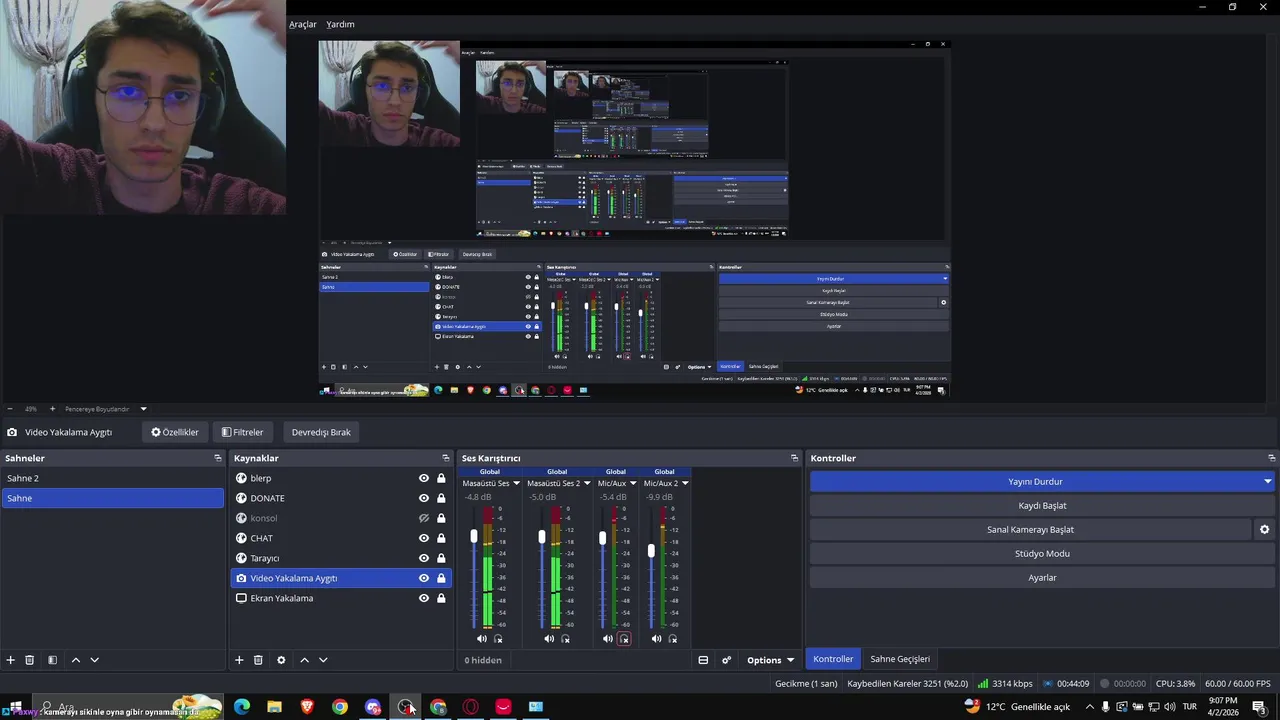
Task: Mute the Masaüstü Ses channel
Action: click(x=482, y=639)
